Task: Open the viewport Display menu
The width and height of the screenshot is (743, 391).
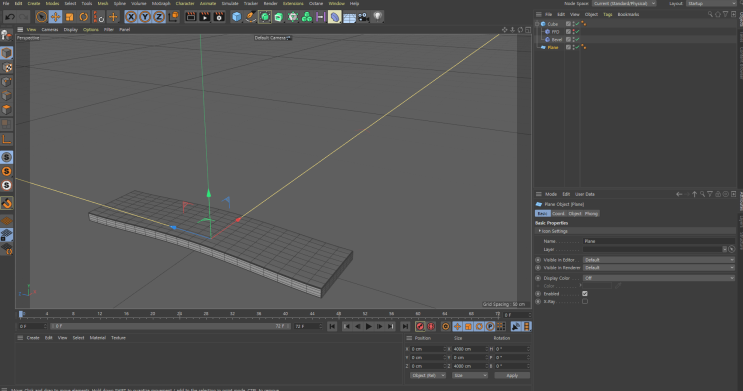Action: click(71, 29)
